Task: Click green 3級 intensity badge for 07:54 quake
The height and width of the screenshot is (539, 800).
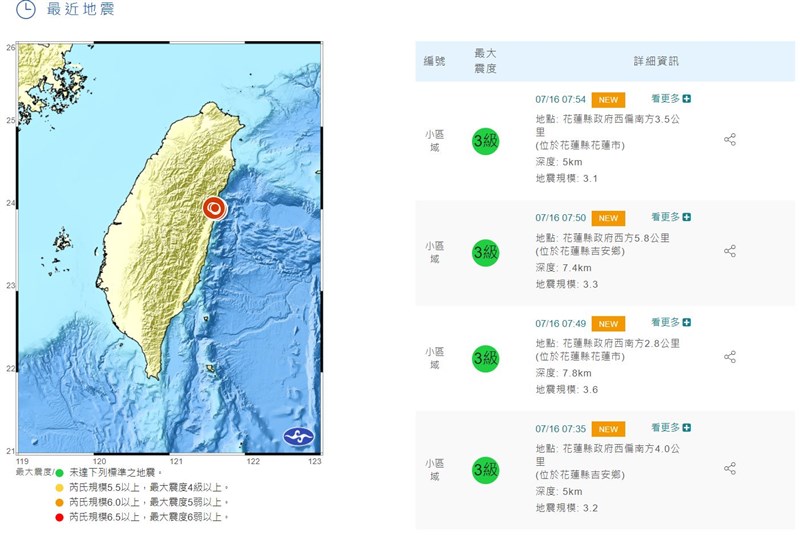Action: pos(485,141)
